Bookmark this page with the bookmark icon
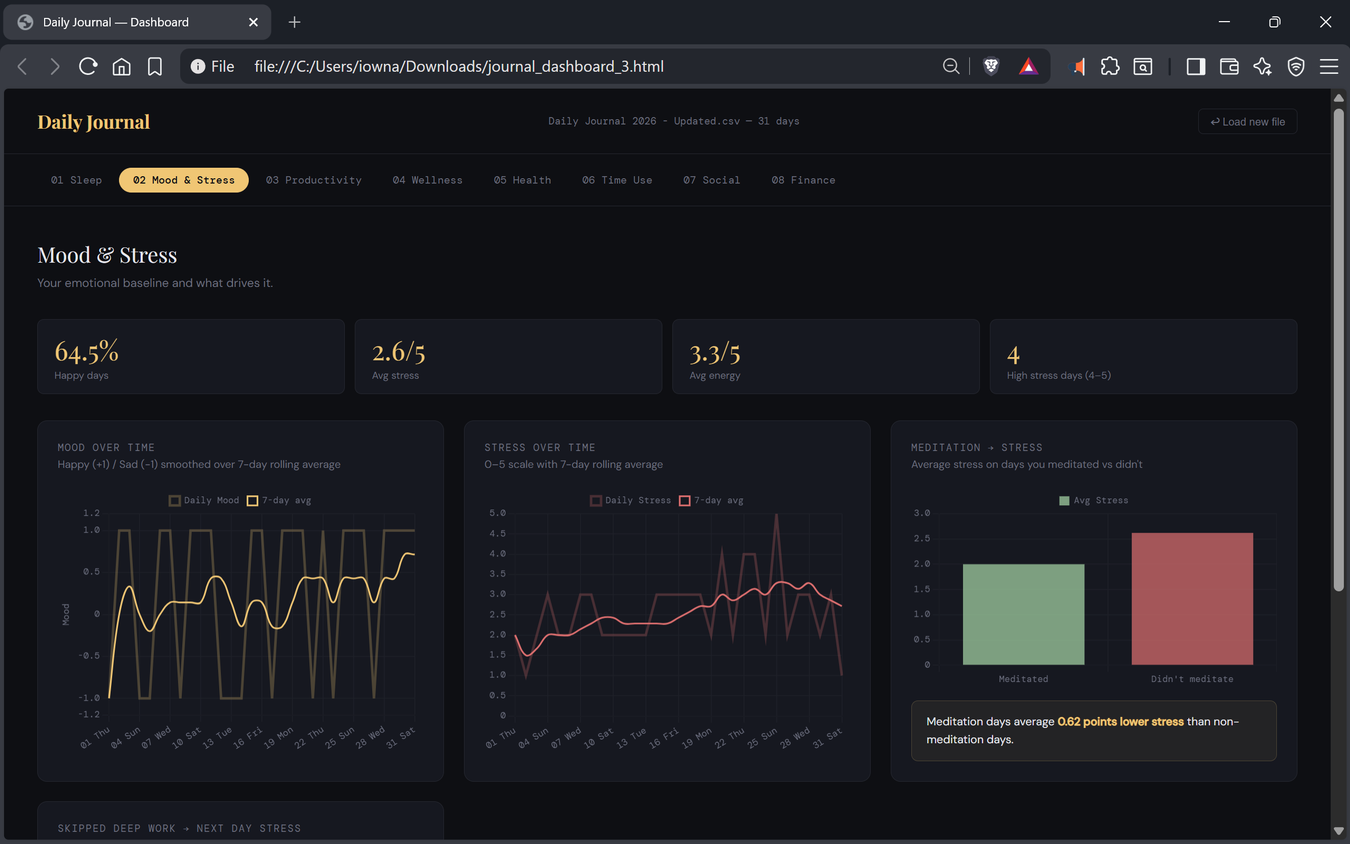 pos(155,66)
